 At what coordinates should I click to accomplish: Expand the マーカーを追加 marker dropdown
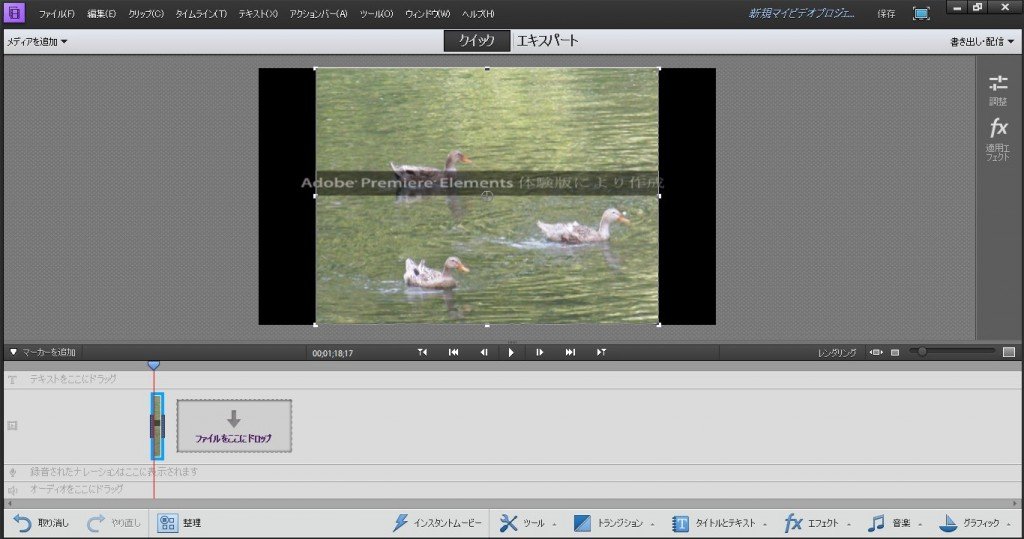[x=43, y=352]
